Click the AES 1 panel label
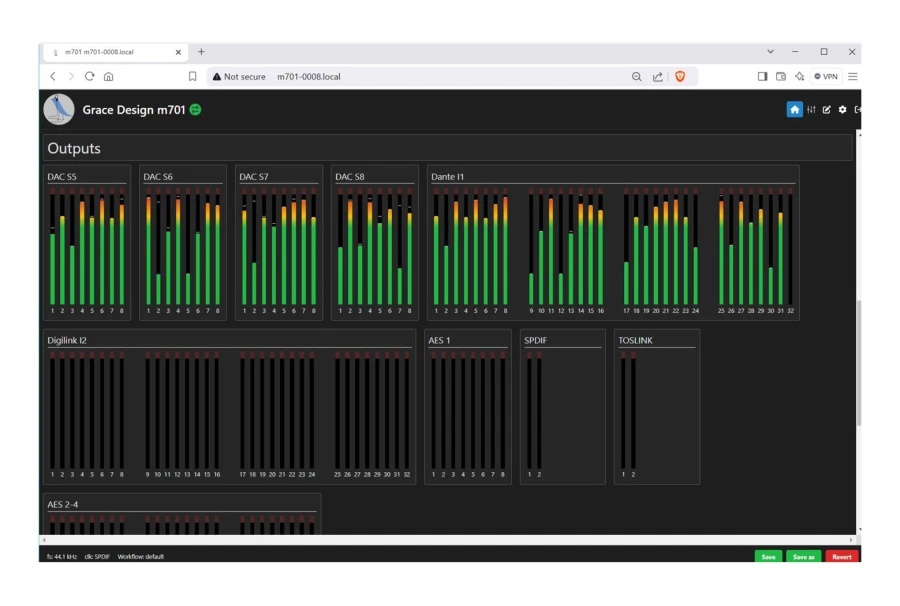Screen dimensions: 900x606 coord(439,340)
